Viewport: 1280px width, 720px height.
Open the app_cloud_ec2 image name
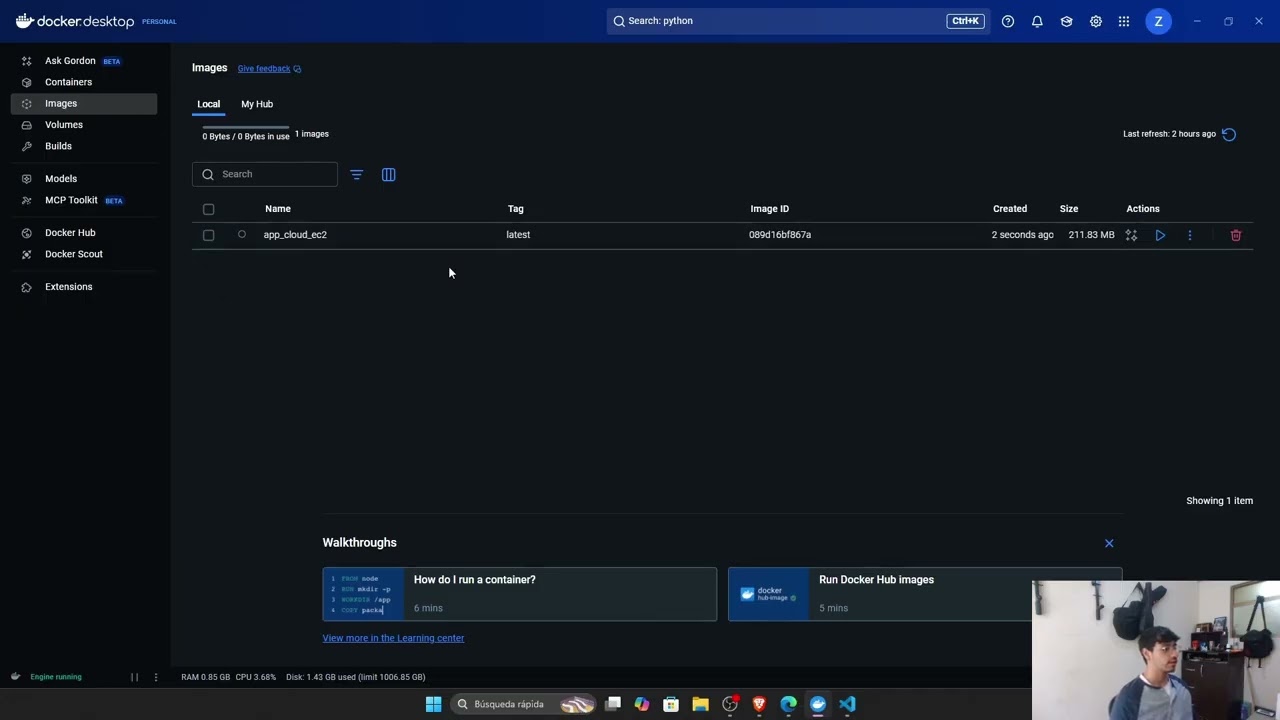click(295, 235)
